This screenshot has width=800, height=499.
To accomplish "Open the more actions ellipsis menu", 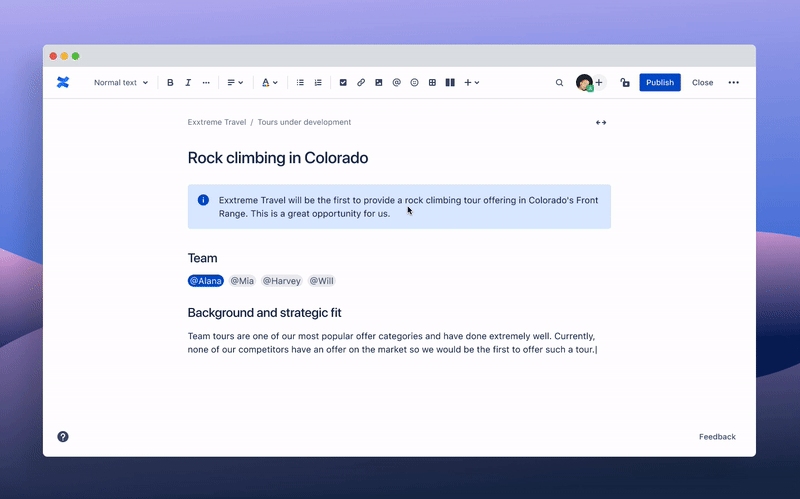I will pos(734,82).
